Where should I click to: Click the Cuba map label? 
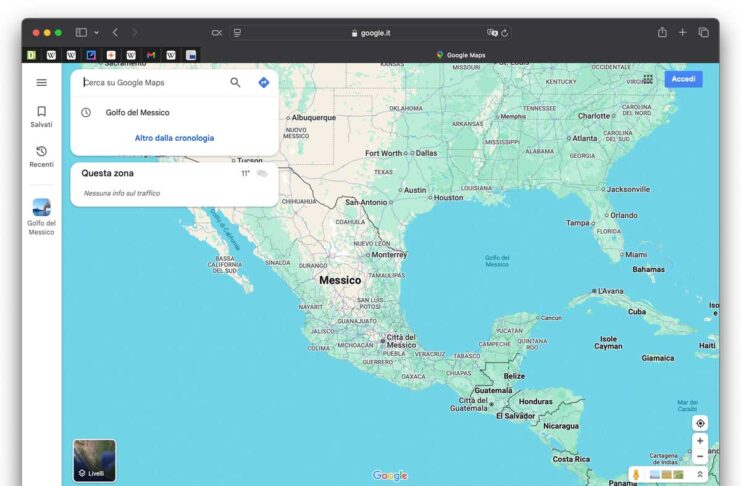coord(637,312)
